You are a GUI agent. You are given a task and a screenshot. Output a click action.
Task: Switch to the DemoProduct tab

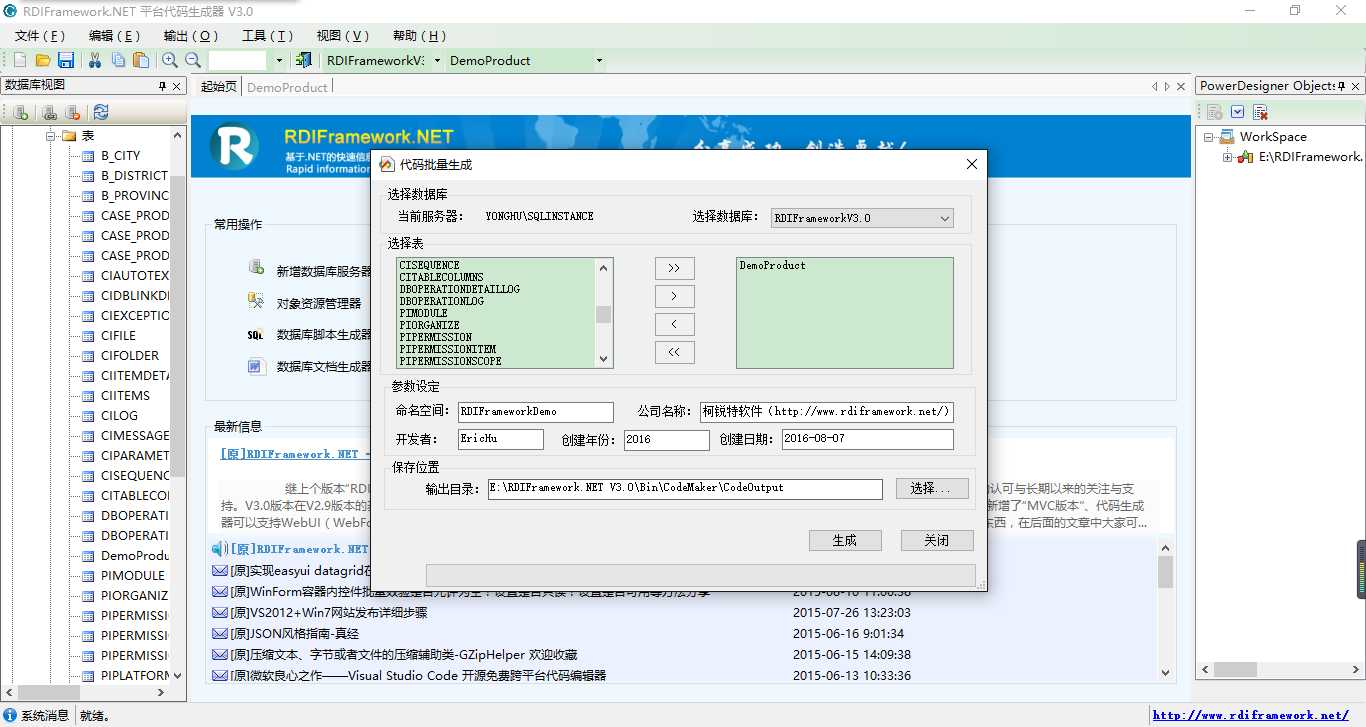(x=287, y=87)
